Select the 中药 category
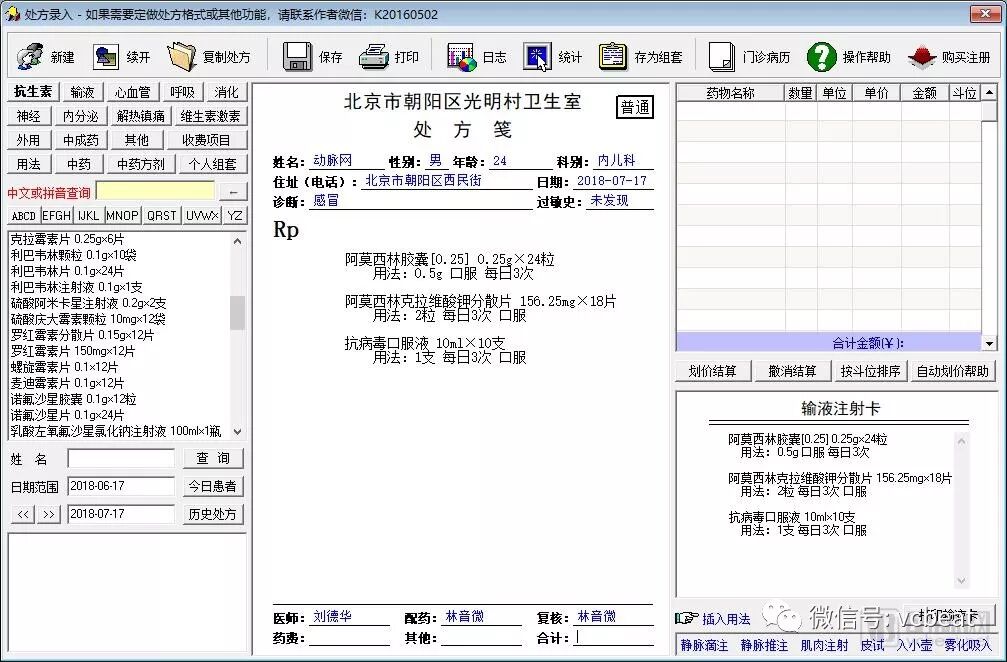1007x662 pixels. point(78,164)
